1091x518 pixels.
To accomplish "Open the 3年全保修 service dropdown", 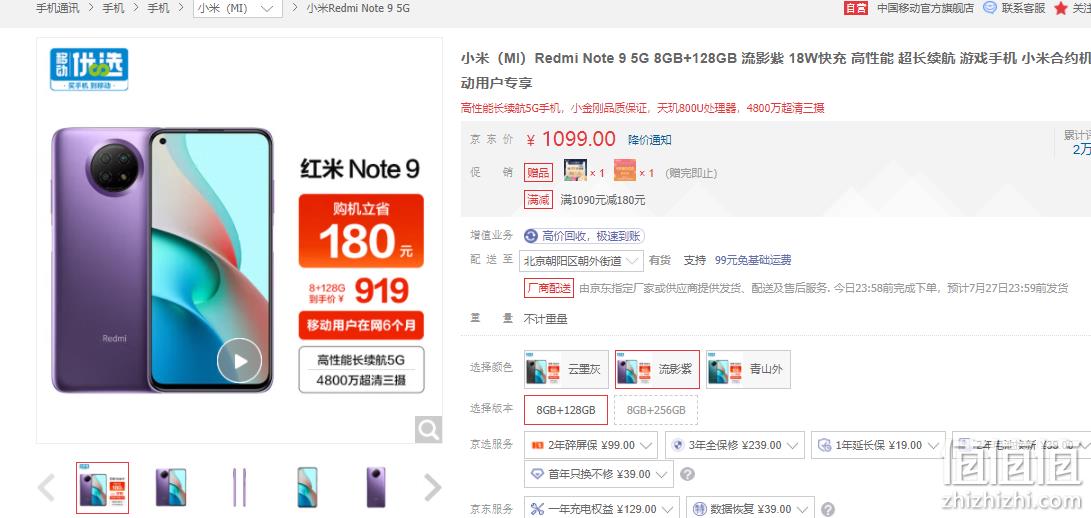I will point(734,445).
